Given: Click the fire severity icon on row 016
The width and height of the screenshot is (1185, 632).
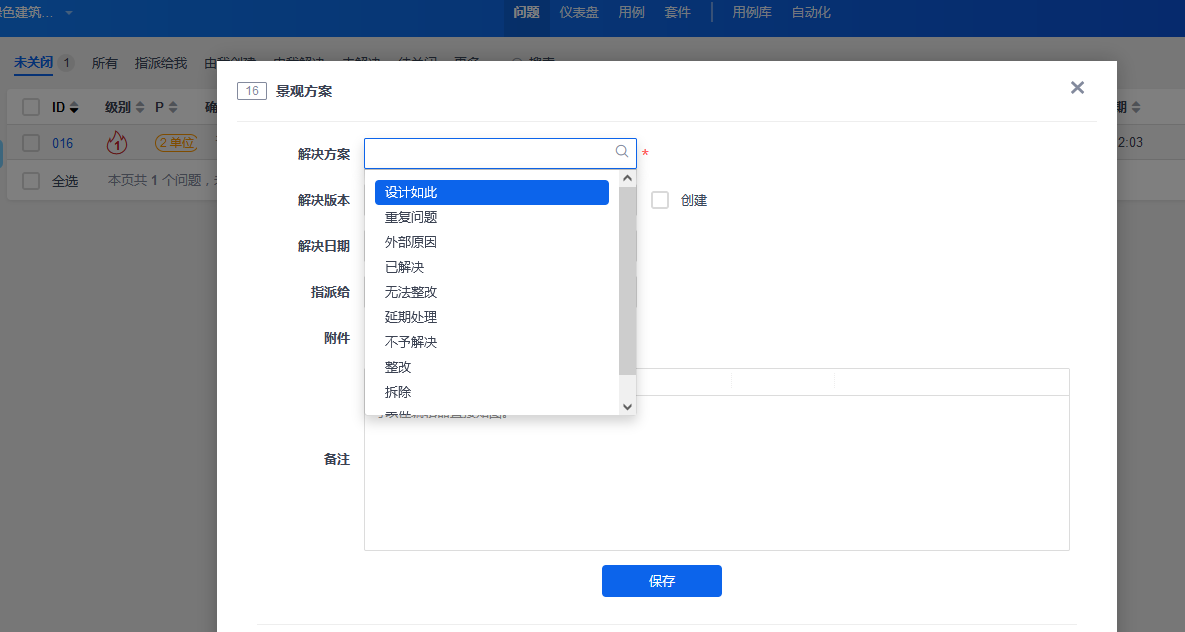Looking at the screenshot, I should coord(117,143).
